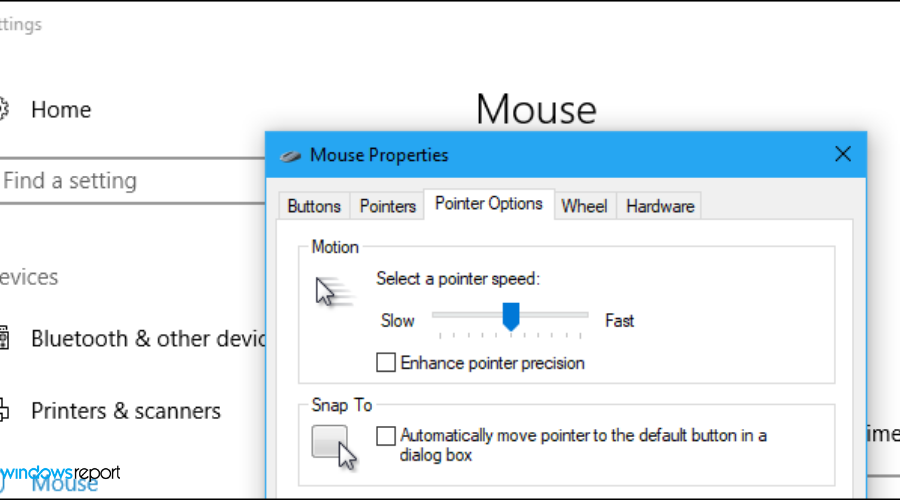Open Printers & scanners settings

click(125, 411)
